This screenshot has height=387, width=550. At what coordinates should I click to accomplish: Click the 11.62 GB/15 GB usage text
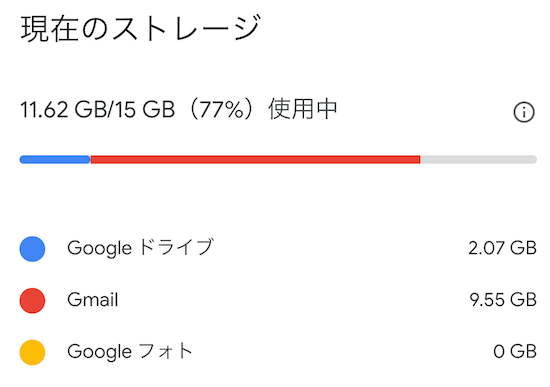click(x=97, y=109)
